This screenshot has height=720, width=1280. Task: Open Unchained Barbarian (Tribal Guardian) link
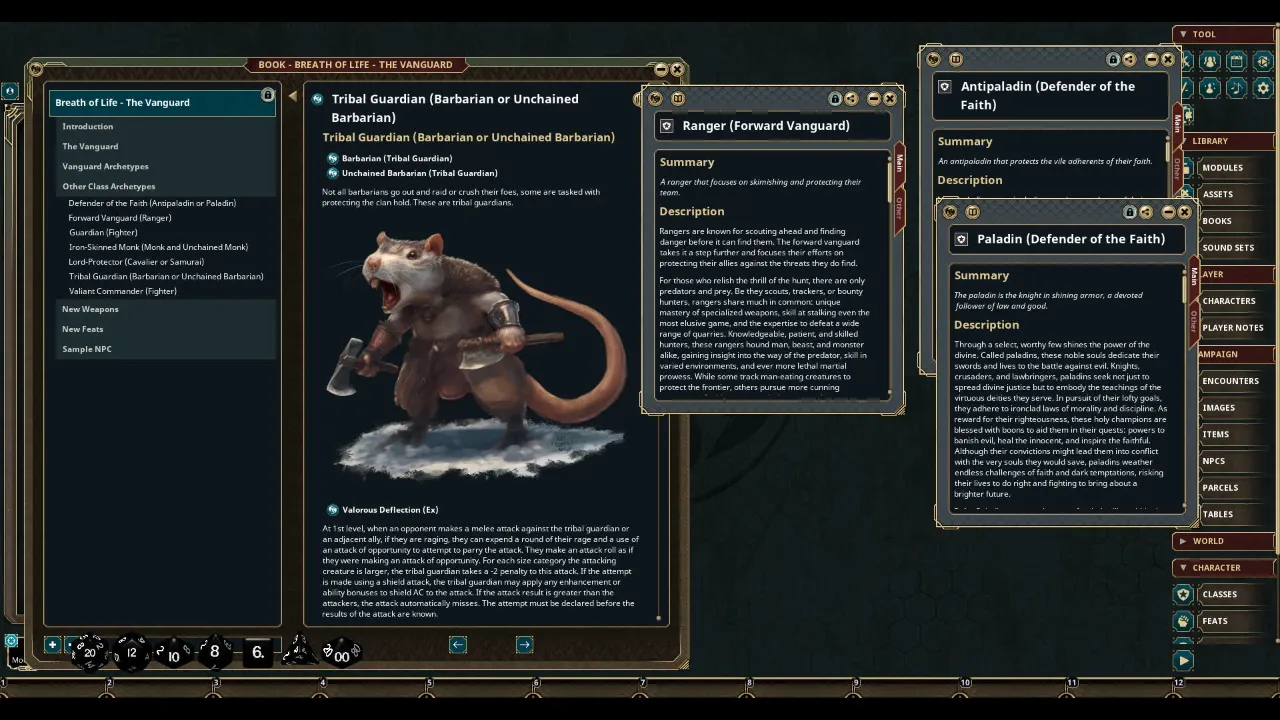click(420, 173)
